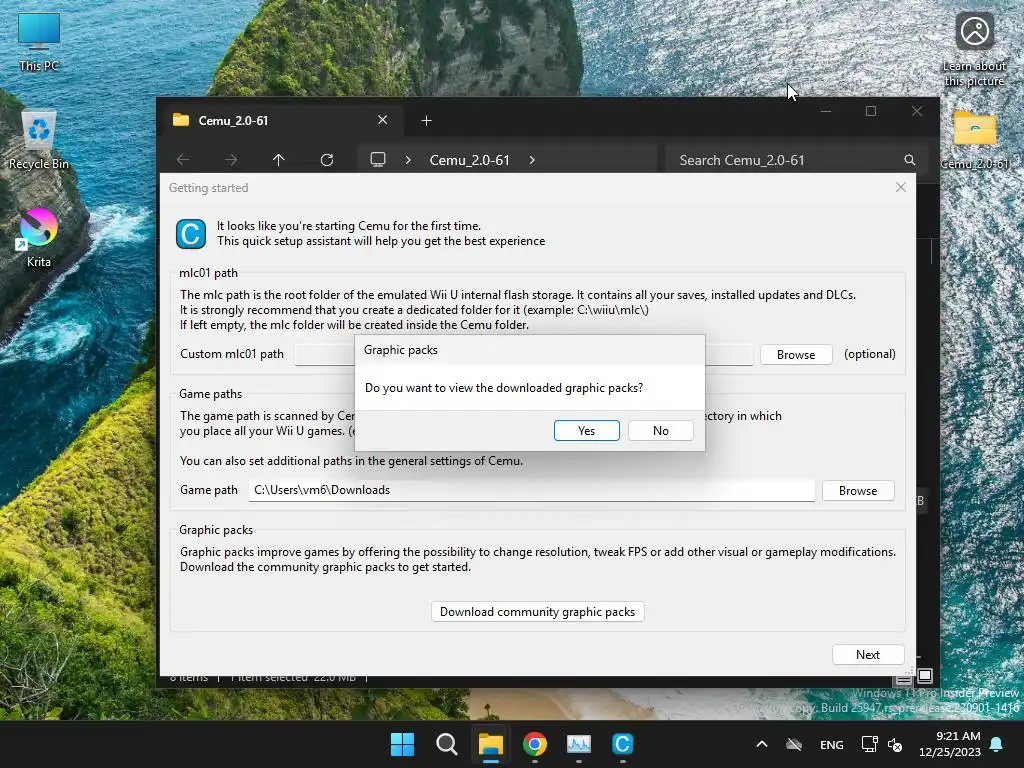Click Next in Getting started

click(x=868, y=654)
